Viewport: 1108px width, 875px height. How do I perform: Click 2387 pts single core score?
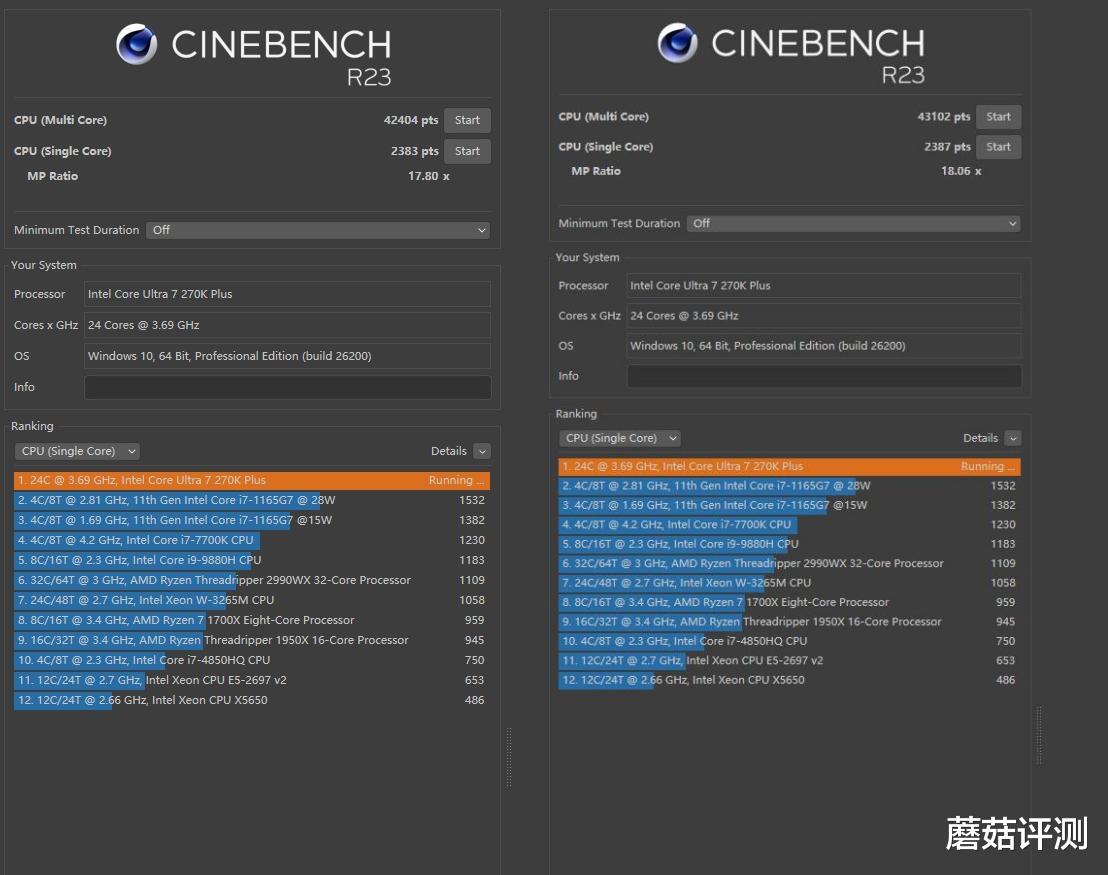pyautogui.click(x=947, y=147)
